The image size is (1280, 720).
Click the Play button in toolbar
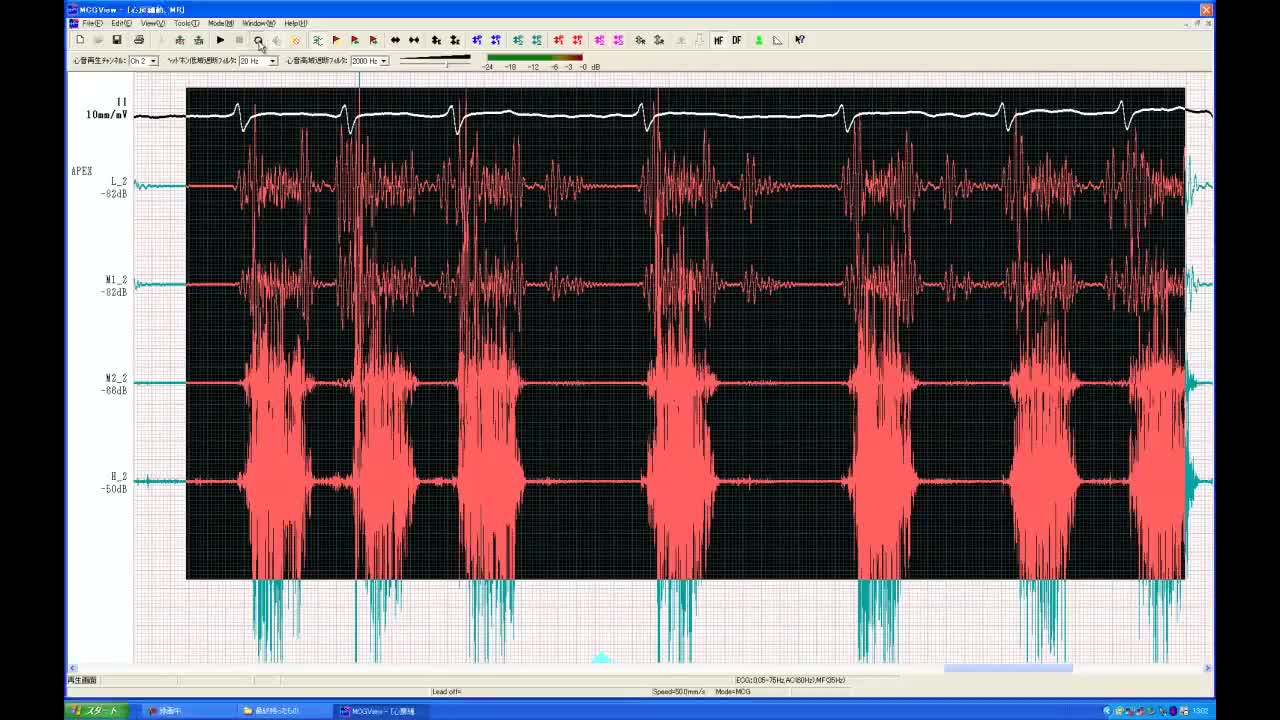coord(220,40)
